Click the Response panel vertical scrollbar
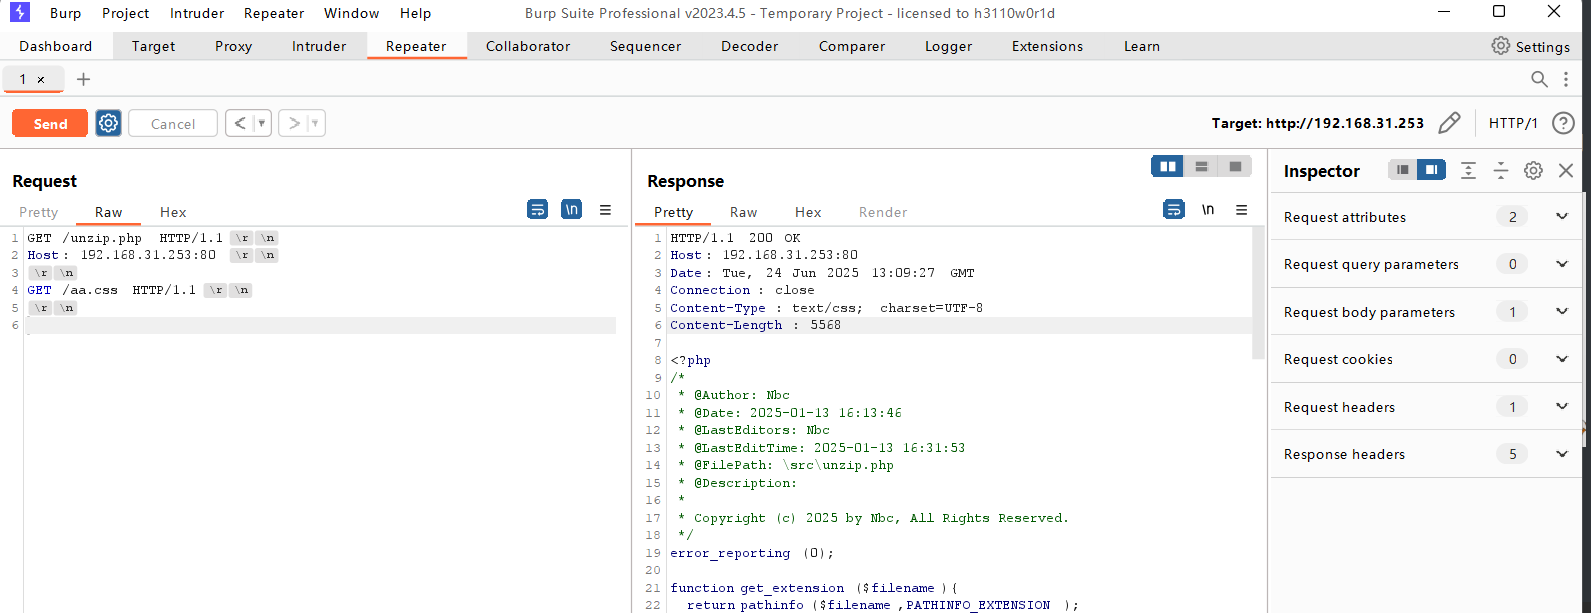The image size is (1591, 613). [x=1258, y=293]
